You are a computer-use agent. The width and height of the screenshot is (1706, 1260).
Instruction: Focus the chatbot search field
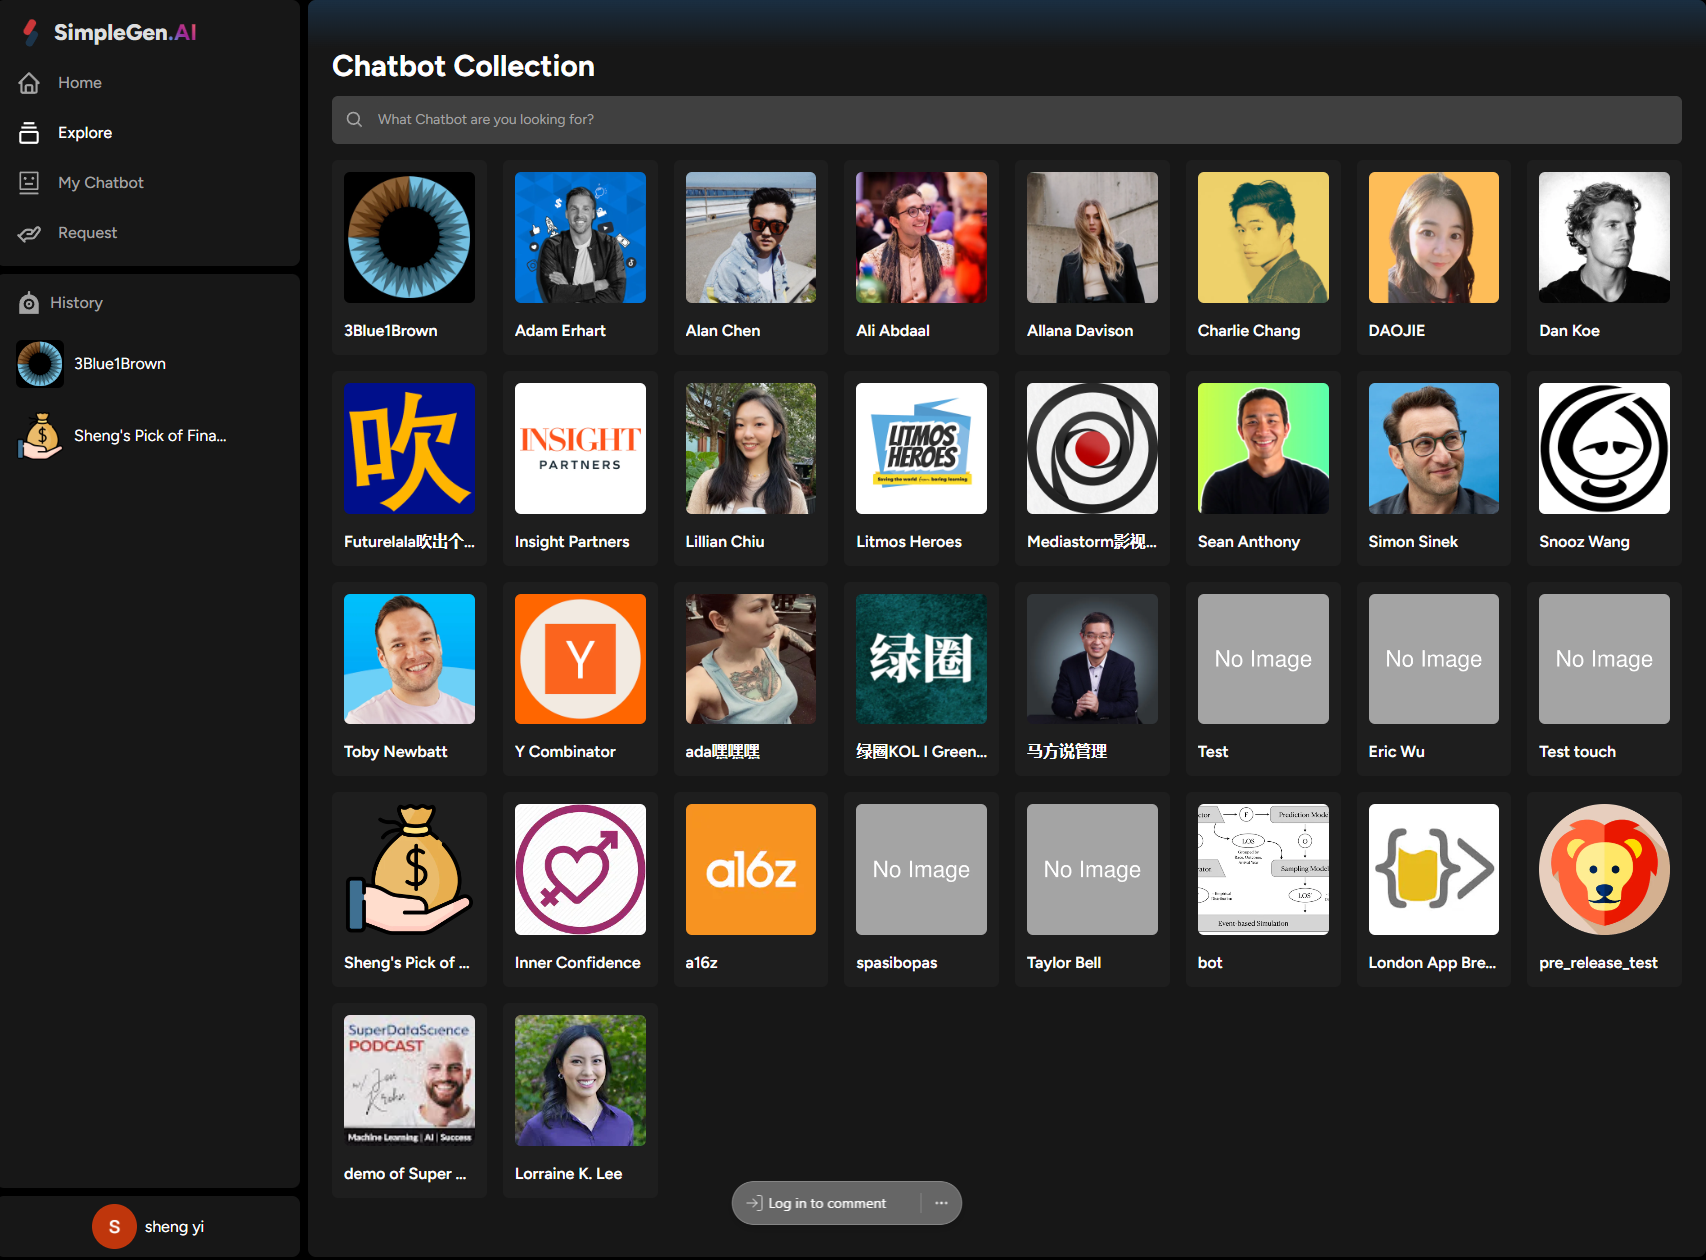pos(1006,120)
